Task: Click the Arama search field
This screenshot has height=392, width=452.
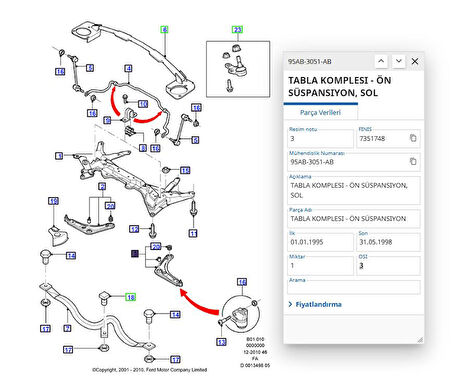Action: [x=354, y=287]
